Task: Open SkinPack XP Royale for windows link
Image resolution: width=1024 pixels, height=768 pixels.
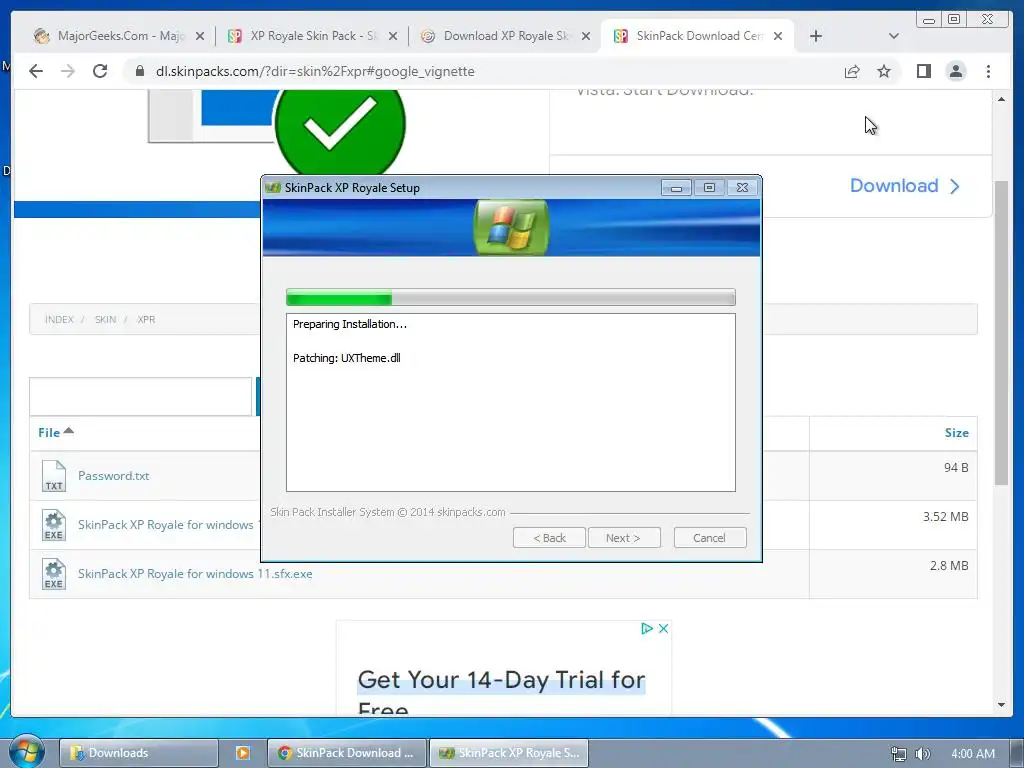Action: [166, 524]
